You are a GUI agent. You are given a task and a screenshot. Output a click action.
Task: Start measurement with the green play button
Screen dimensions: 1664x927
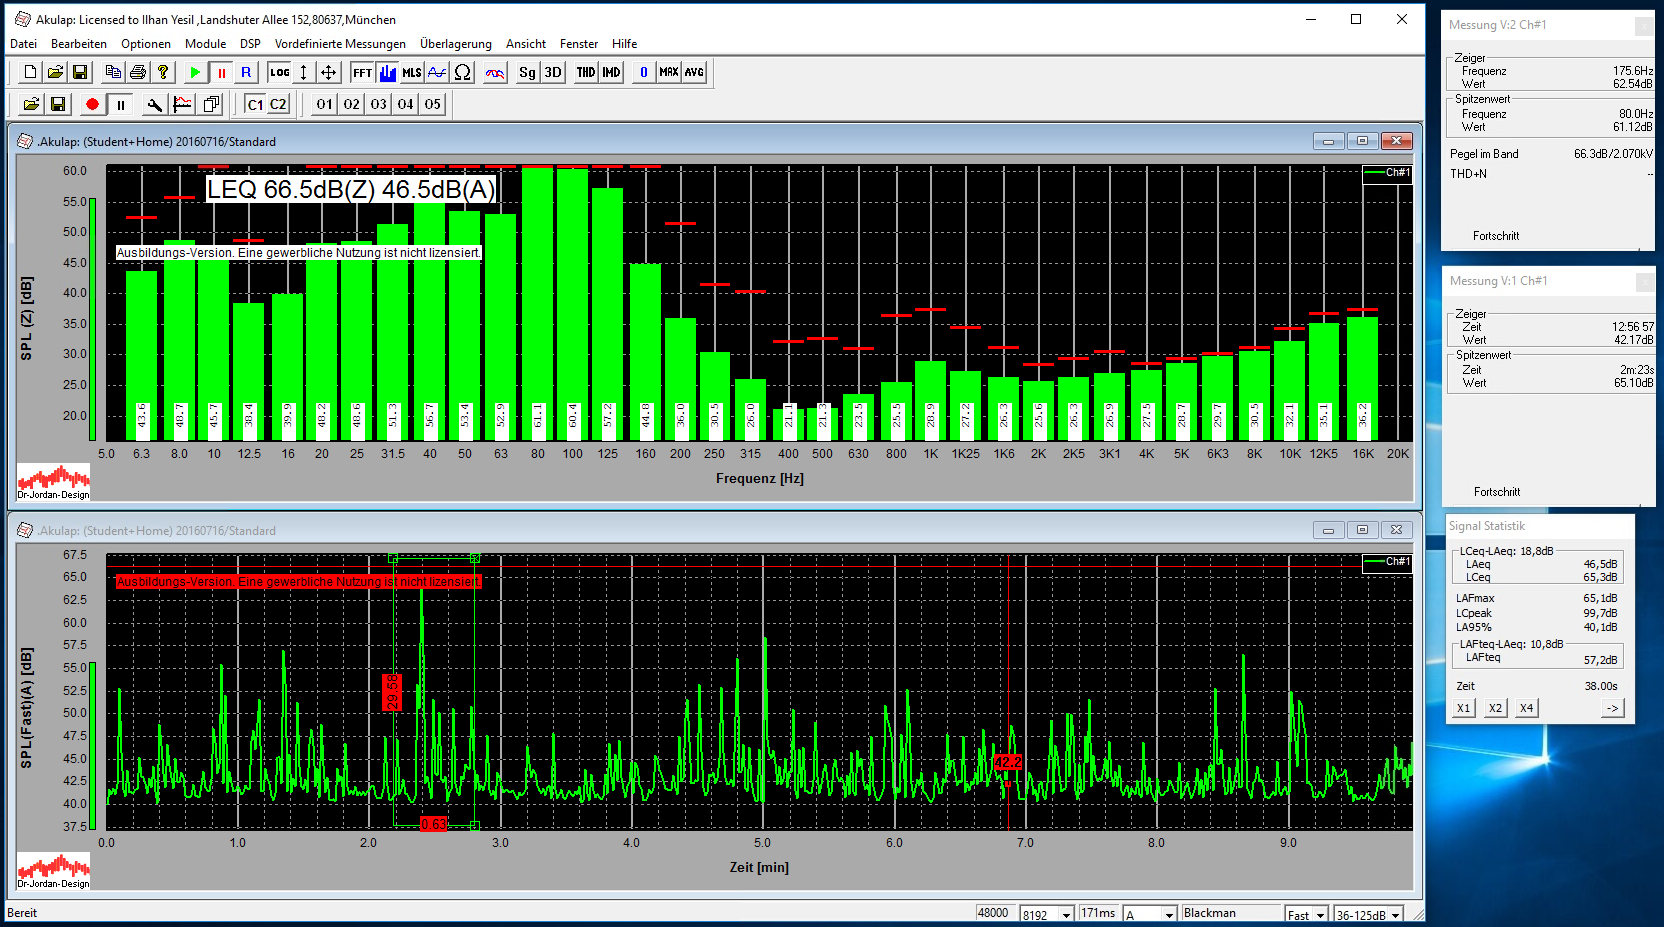tap(195, 72)
